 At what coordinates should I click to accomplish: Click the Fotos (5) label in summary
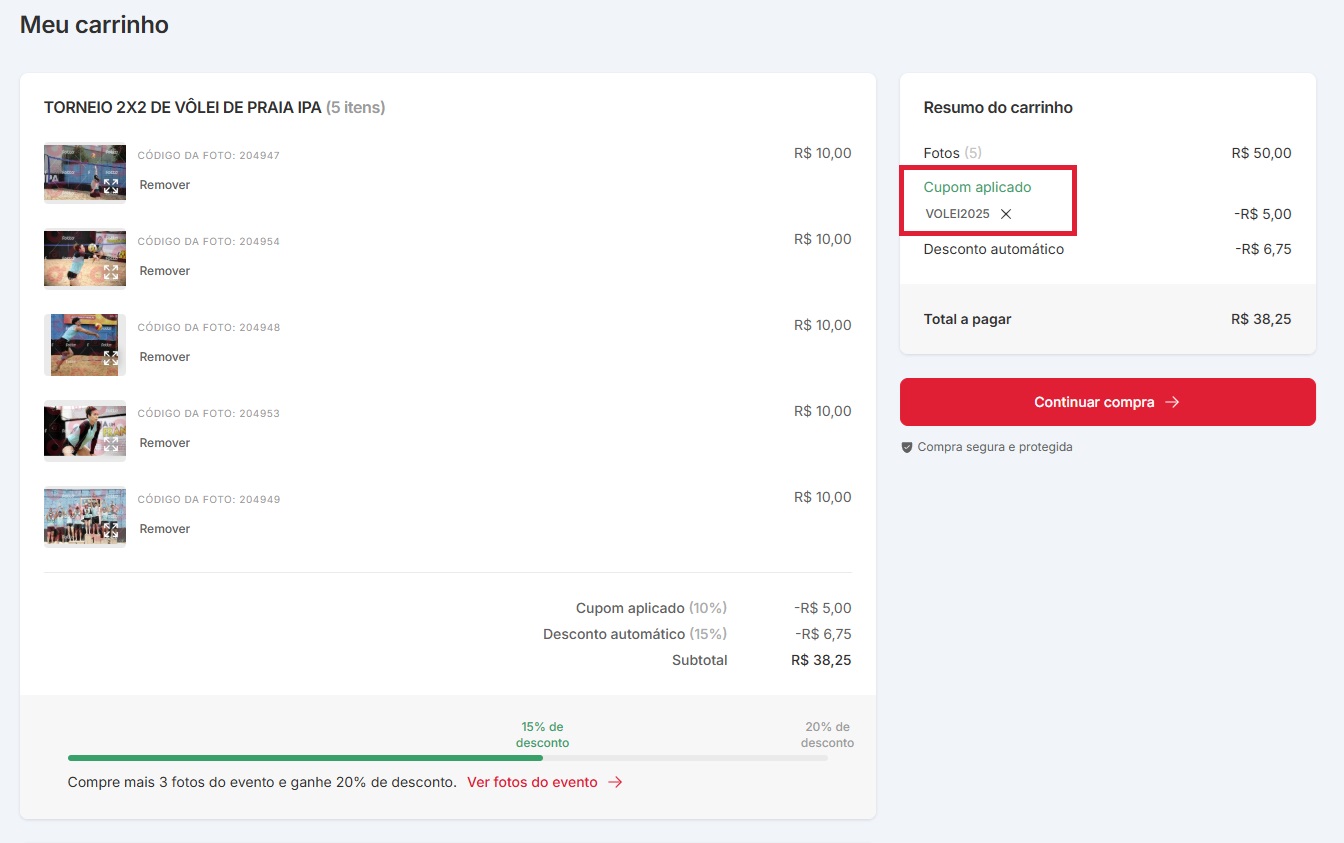tap(953, 153)
